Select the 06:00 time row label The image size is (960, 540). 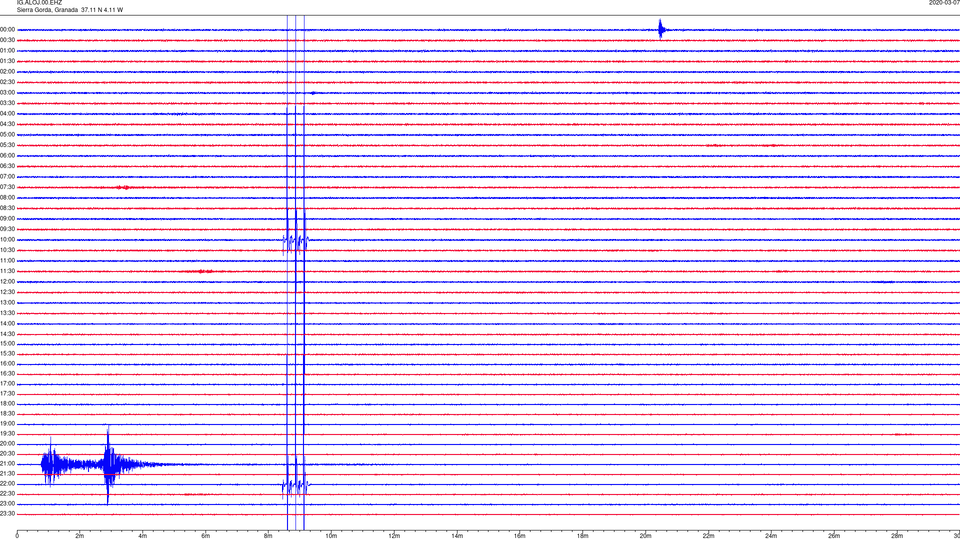(8, 156)
